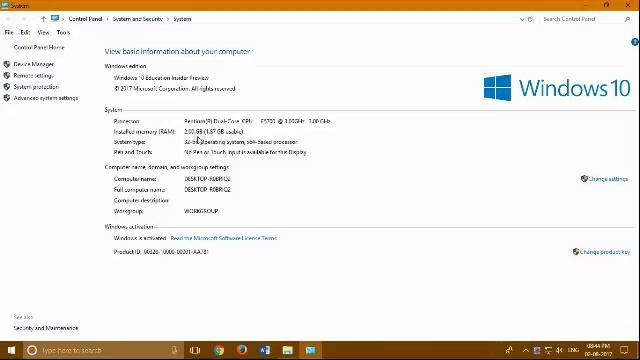
Task: Select System breadcrumb segment
Action: pyautogui.click(x=182, y=19)
